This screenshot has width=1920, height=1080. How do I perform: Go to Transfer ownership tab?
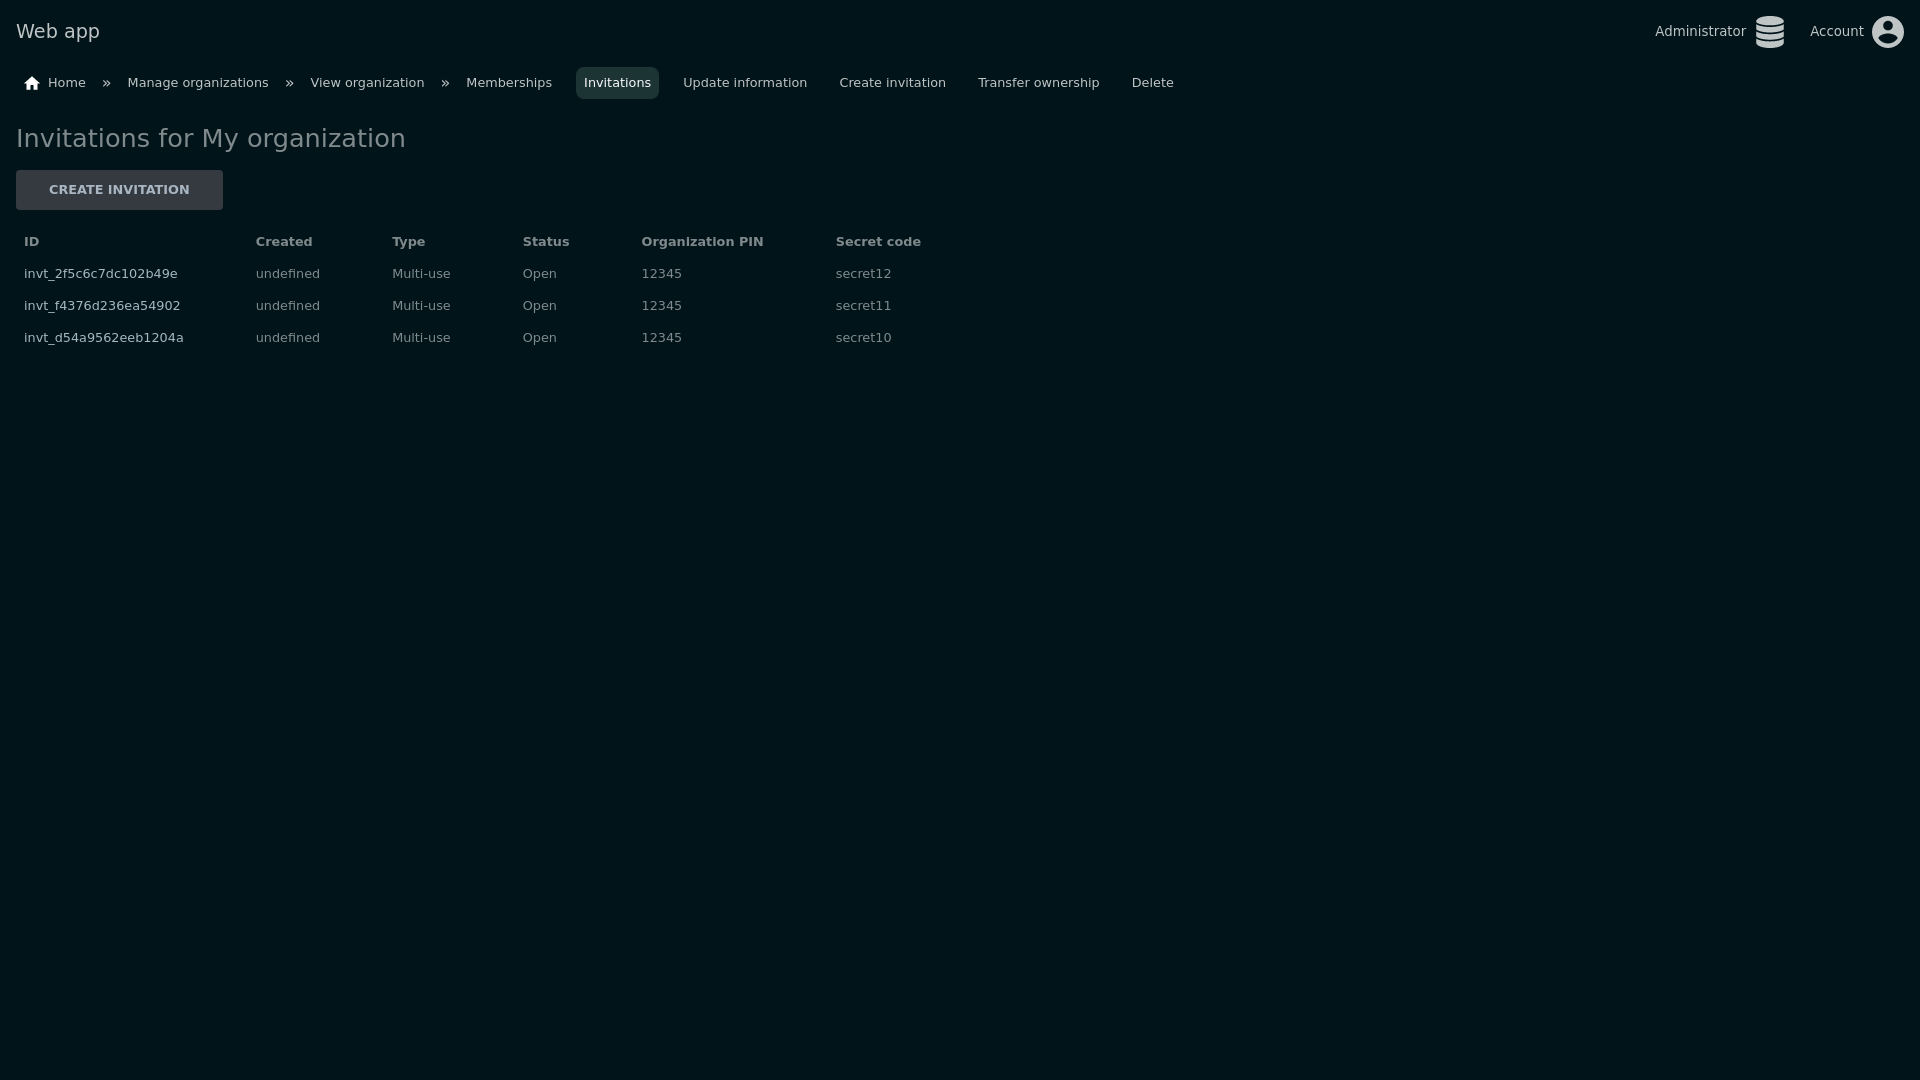(x=1038, y=83)
